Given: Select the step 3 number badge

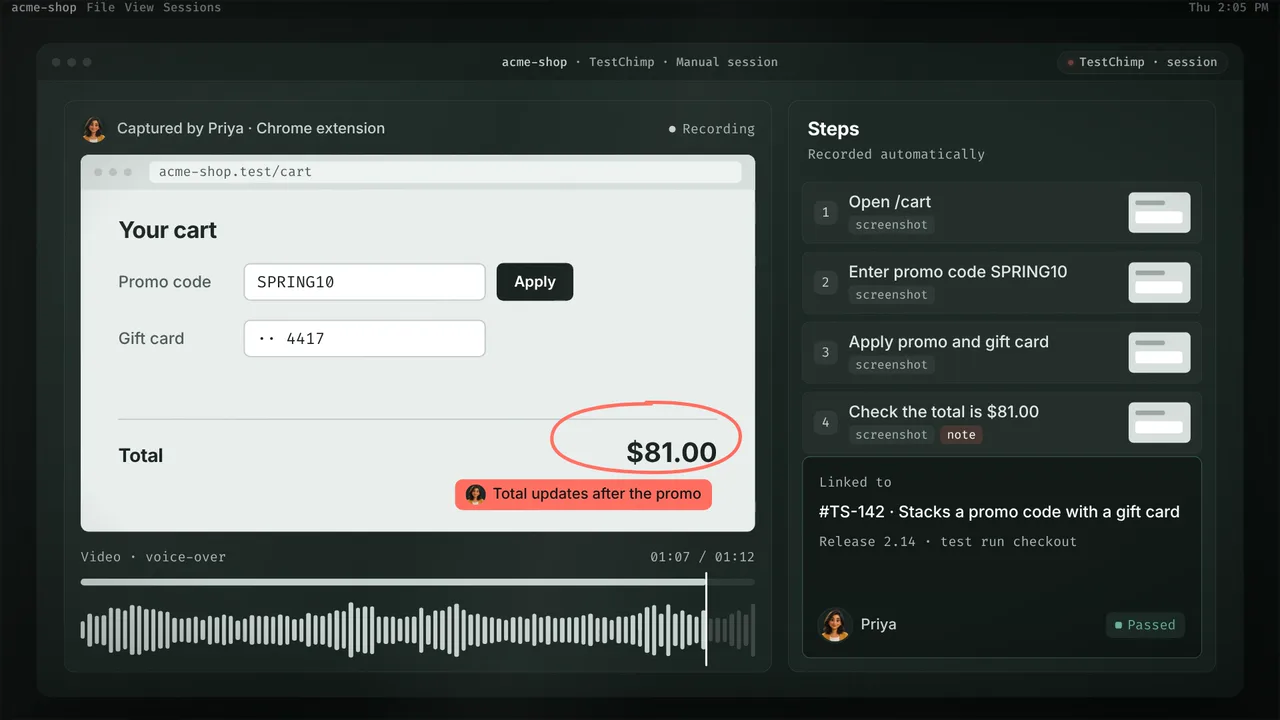Looking at the screenshot, I should (x=825, y=352).
